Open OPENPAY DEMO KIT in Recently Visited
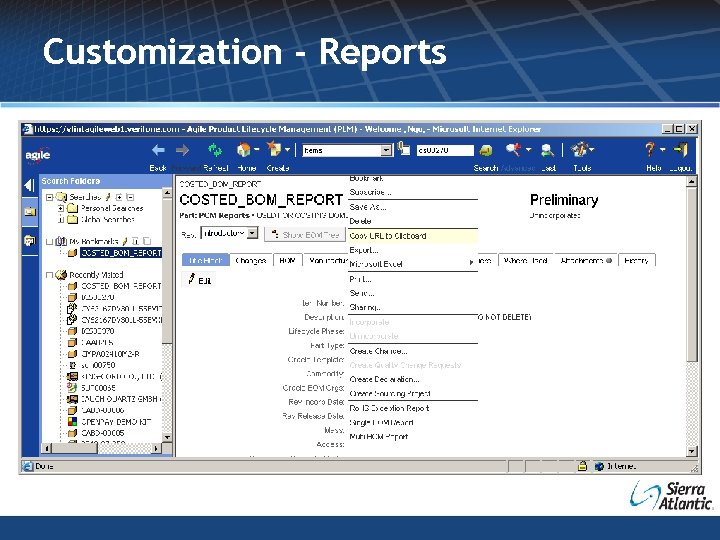Viewport: 720px width, 540px height. 116,422
